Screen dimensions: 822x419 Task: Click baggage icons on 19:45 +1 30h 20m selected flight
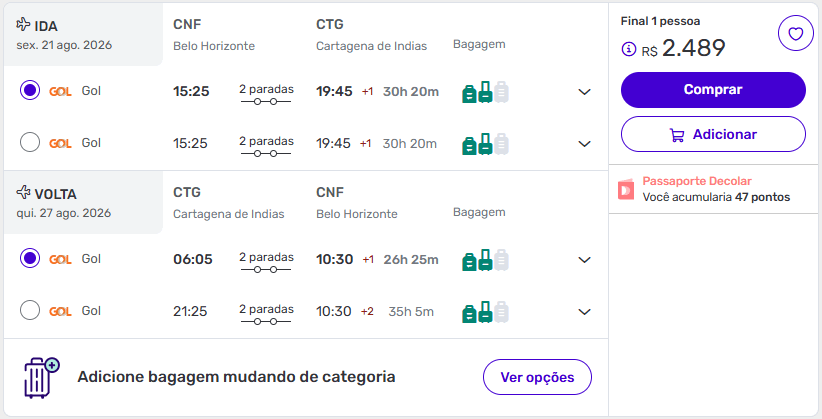pos(485,92)
